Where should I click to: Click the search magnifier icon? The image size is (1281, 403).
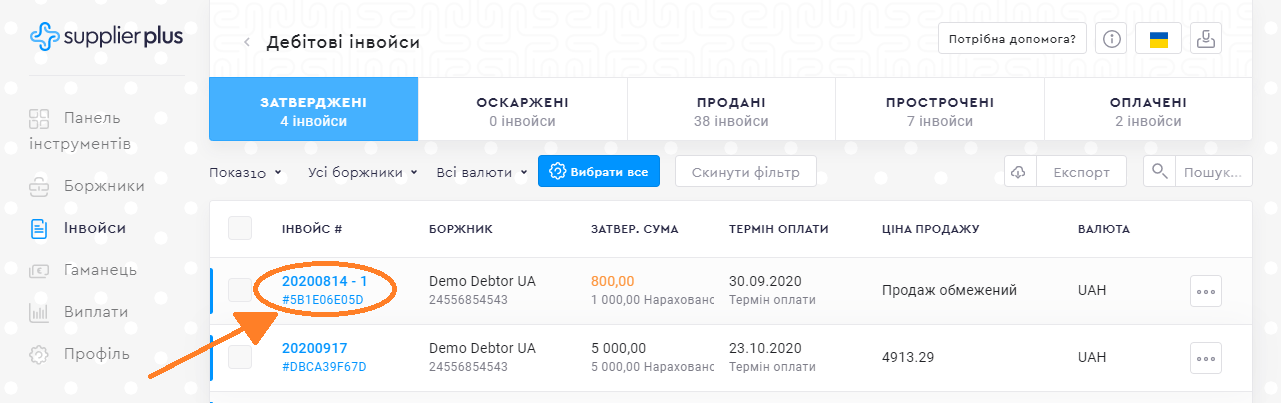[x=1160, y=172]
